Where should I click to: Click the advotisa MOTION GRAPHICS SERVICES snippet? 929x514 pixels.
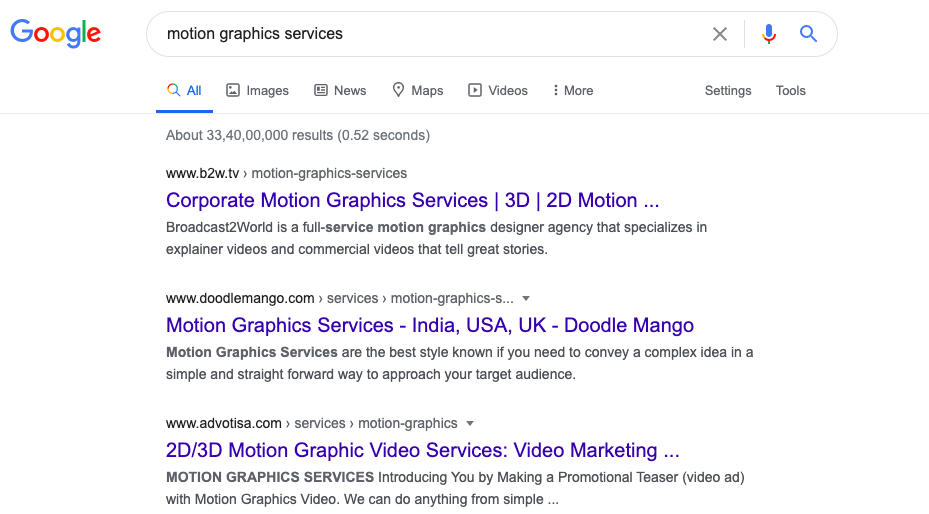(x=455, y=488)
